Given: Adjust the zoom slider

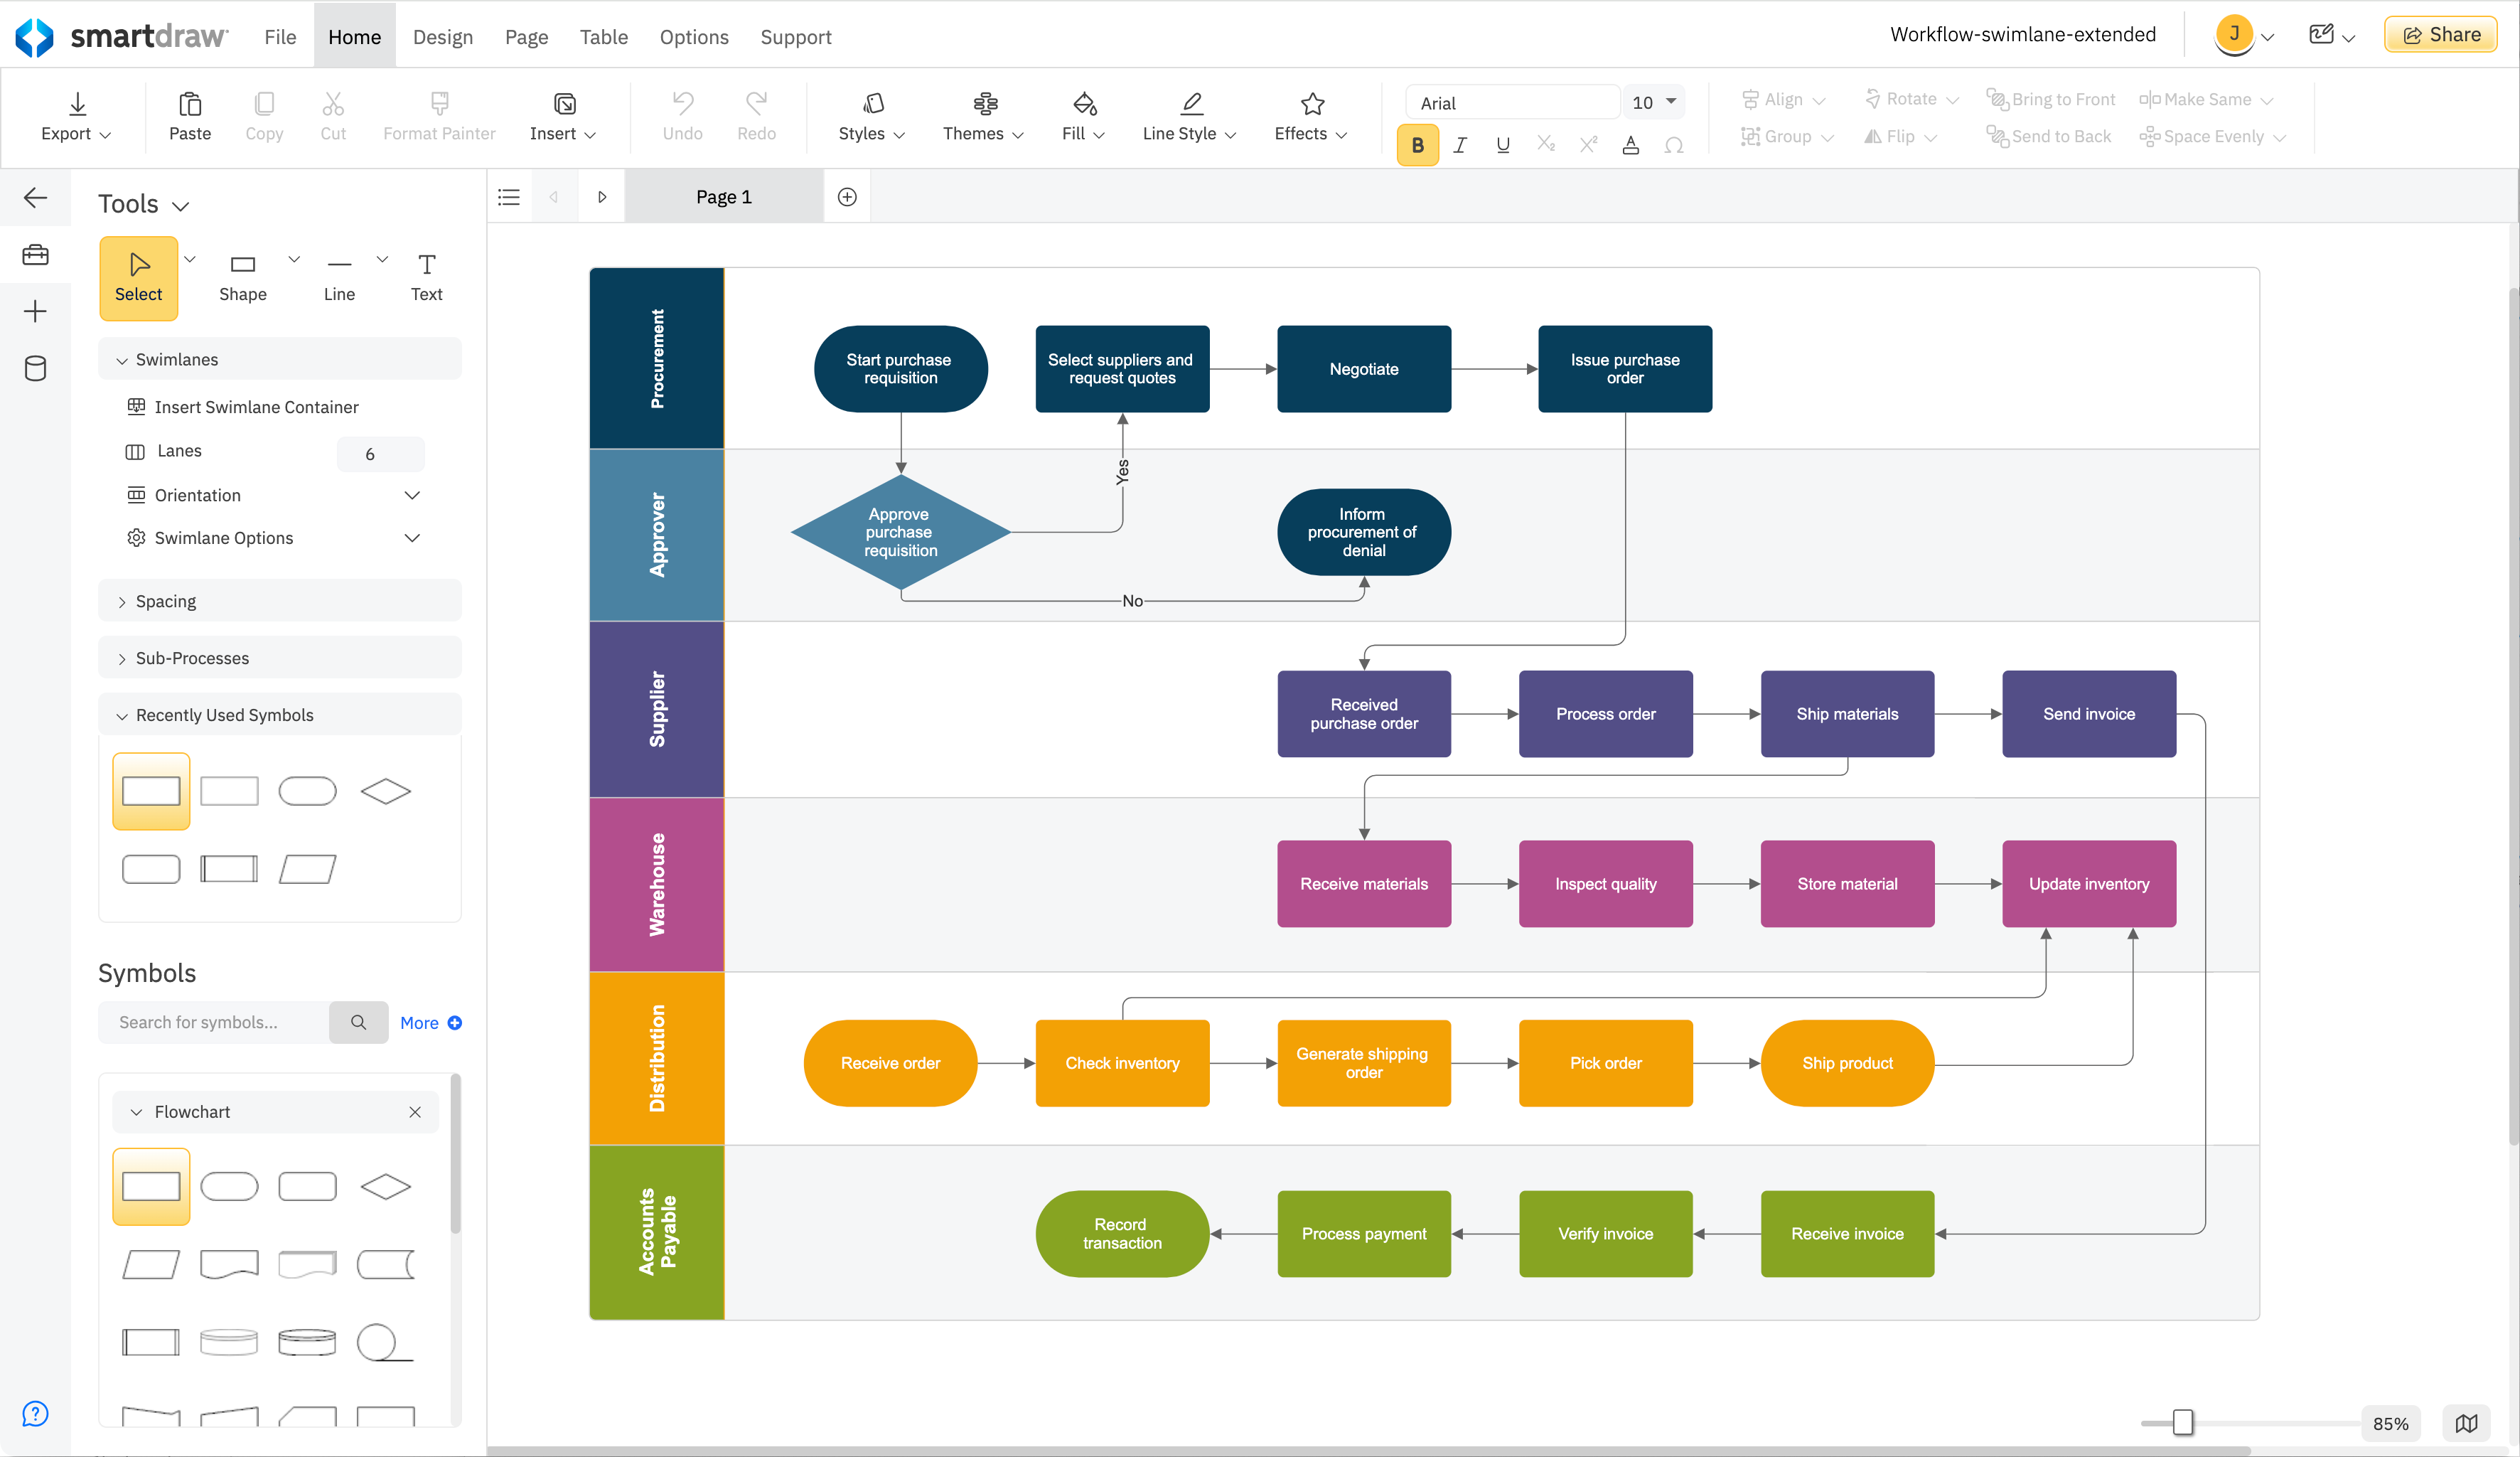Looking at the screenshot, I should (x=2182, y=1423).
